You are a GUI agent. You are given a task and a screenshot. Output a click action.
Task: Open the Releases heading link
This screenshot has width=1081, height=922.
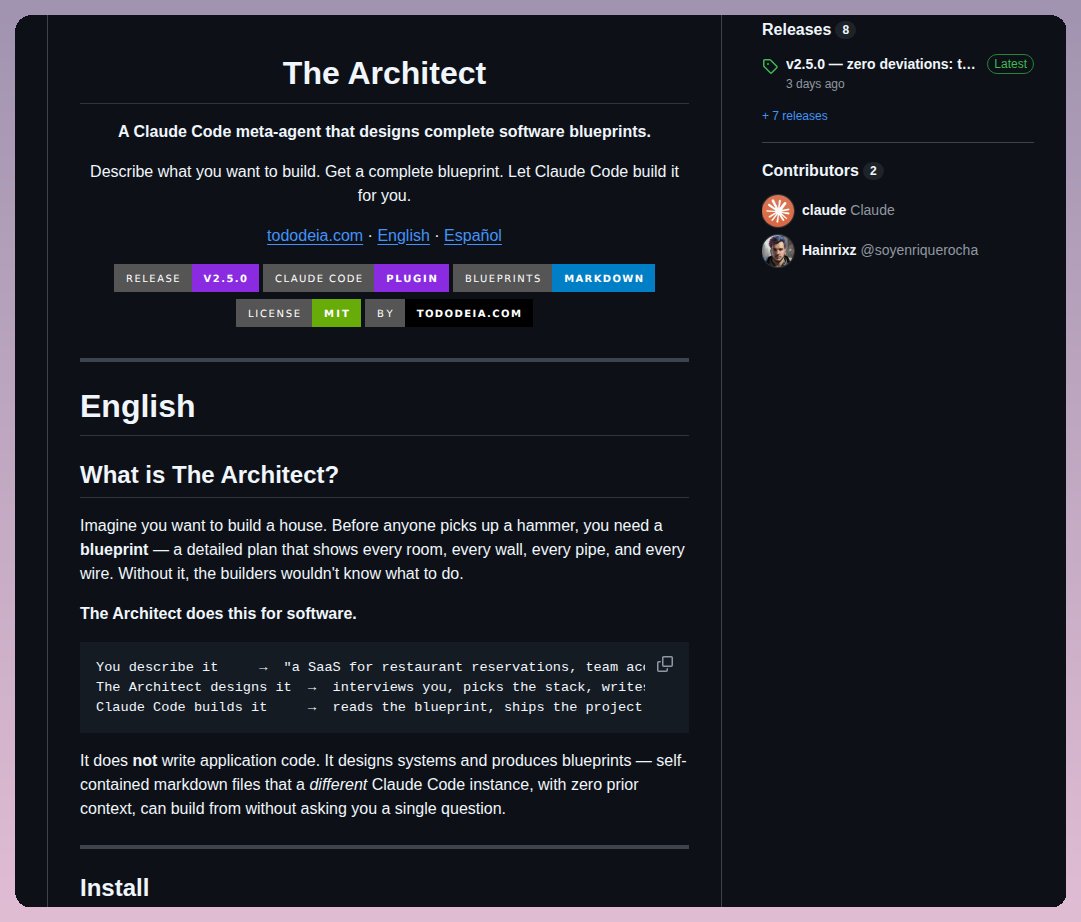click(796, 30)
